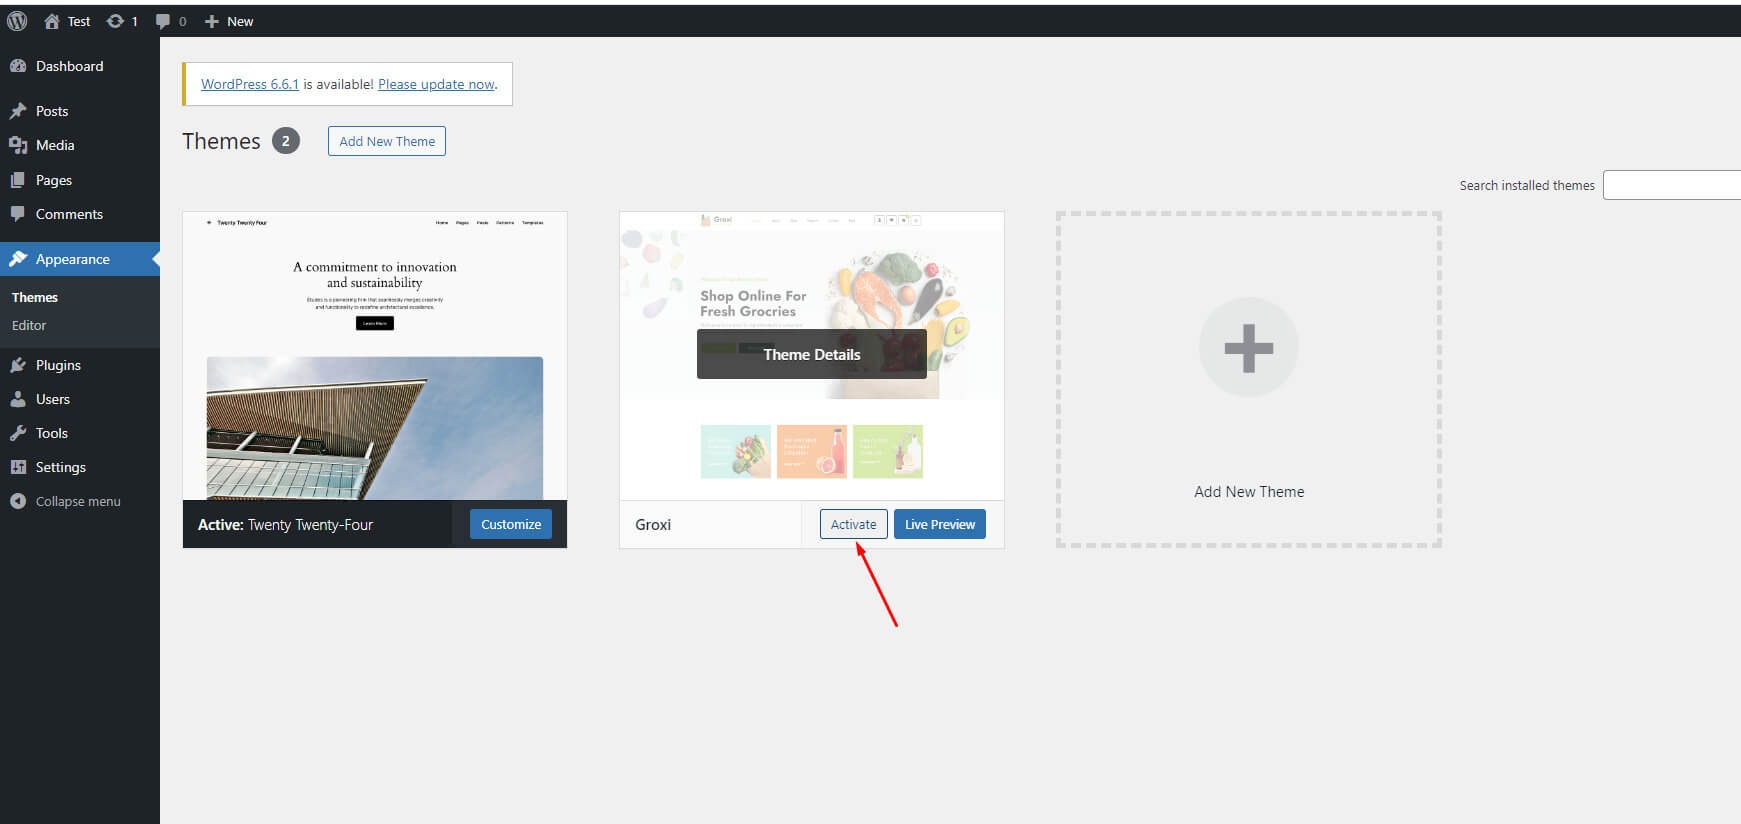Open the Users menu label

[53, 399]
